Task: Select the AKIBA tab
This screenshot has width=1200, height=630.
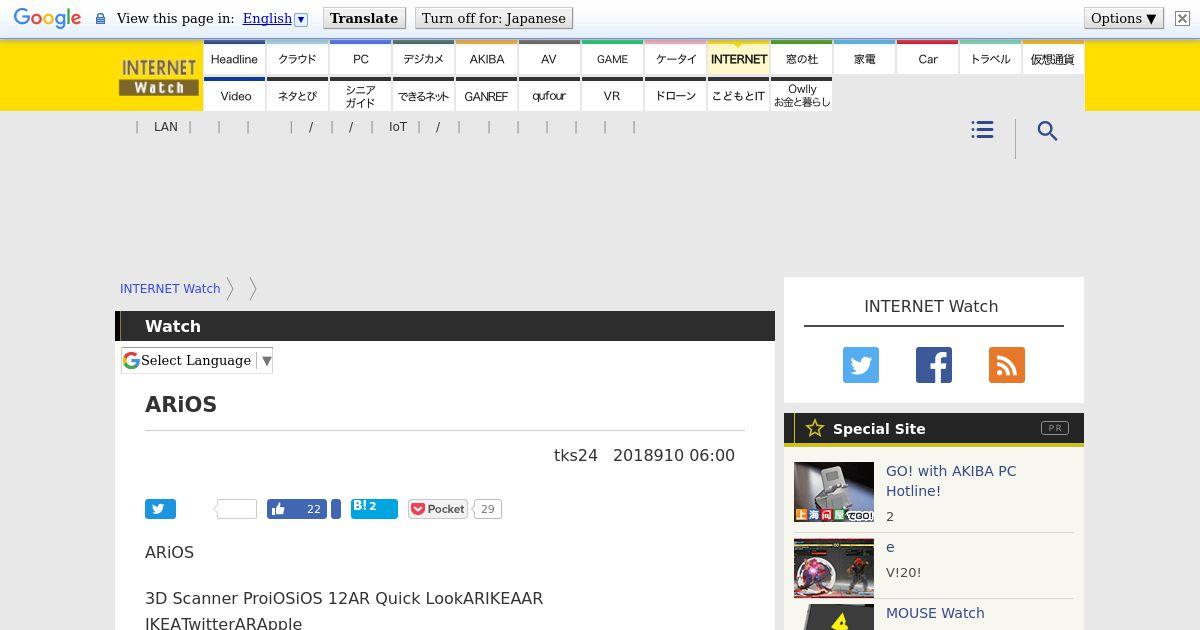Action: click(487, 59)
